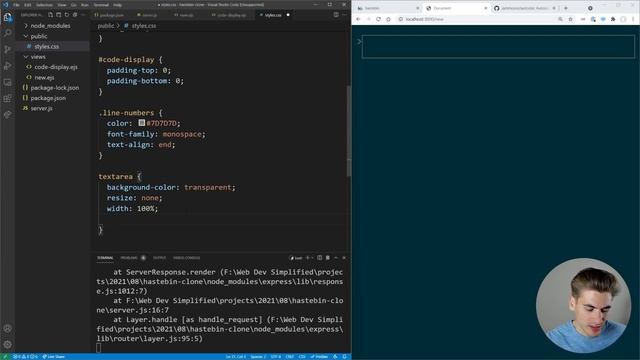Open the Remote Explorer view in the activity bar
This screenshot has height=360, width=640.
(x=7, y=82)
